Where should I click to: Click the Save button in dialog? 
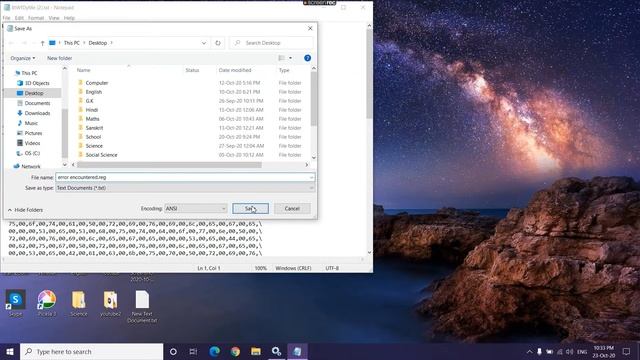[x=250, y=209]
